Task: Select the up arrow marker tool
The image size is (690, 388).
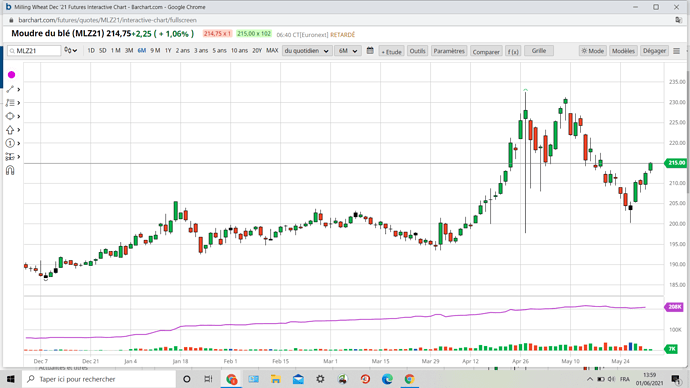Action: (10, 130)
